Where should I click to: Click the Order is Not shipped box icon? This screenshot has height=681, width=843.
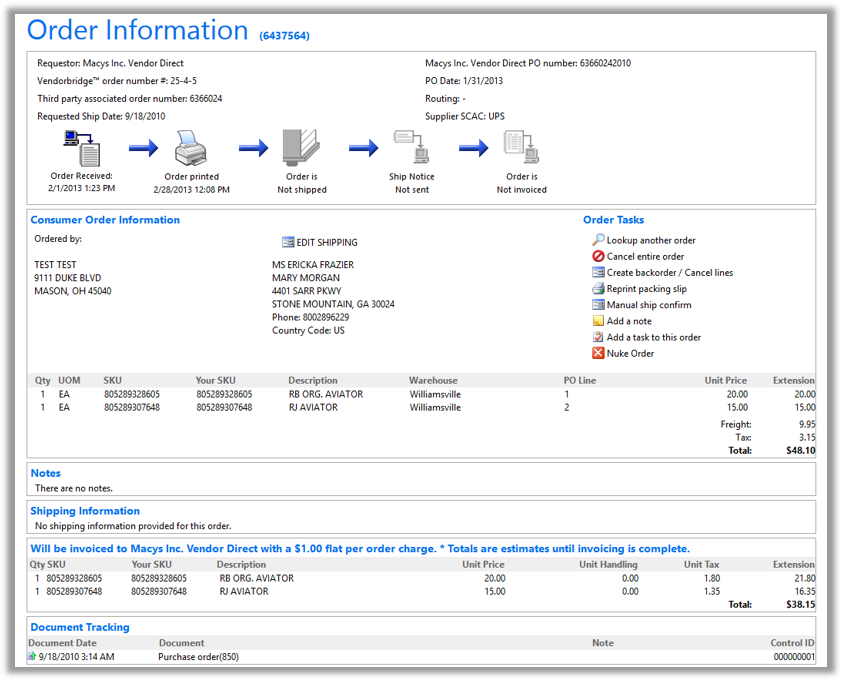(x=301, y=147)
